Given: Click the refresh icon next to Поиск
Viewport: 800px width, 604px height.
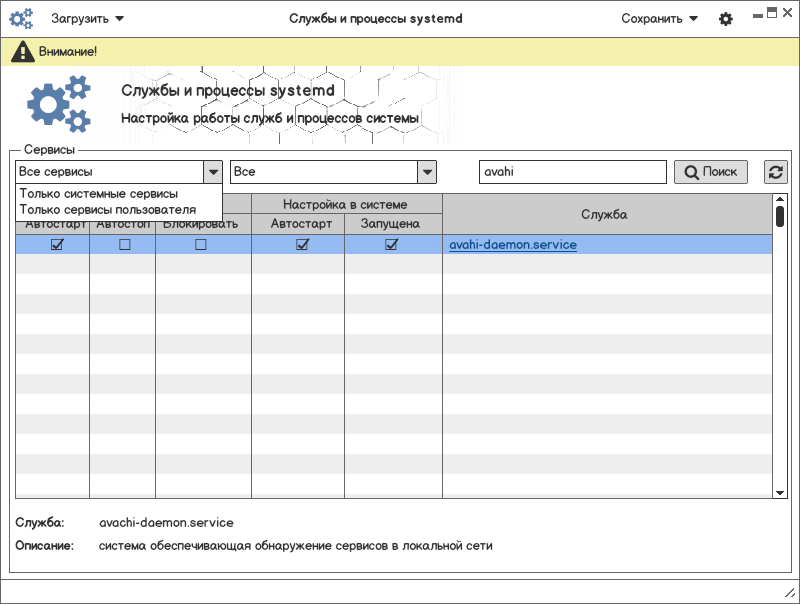Looking at the screenshot, I should (775, 172).
